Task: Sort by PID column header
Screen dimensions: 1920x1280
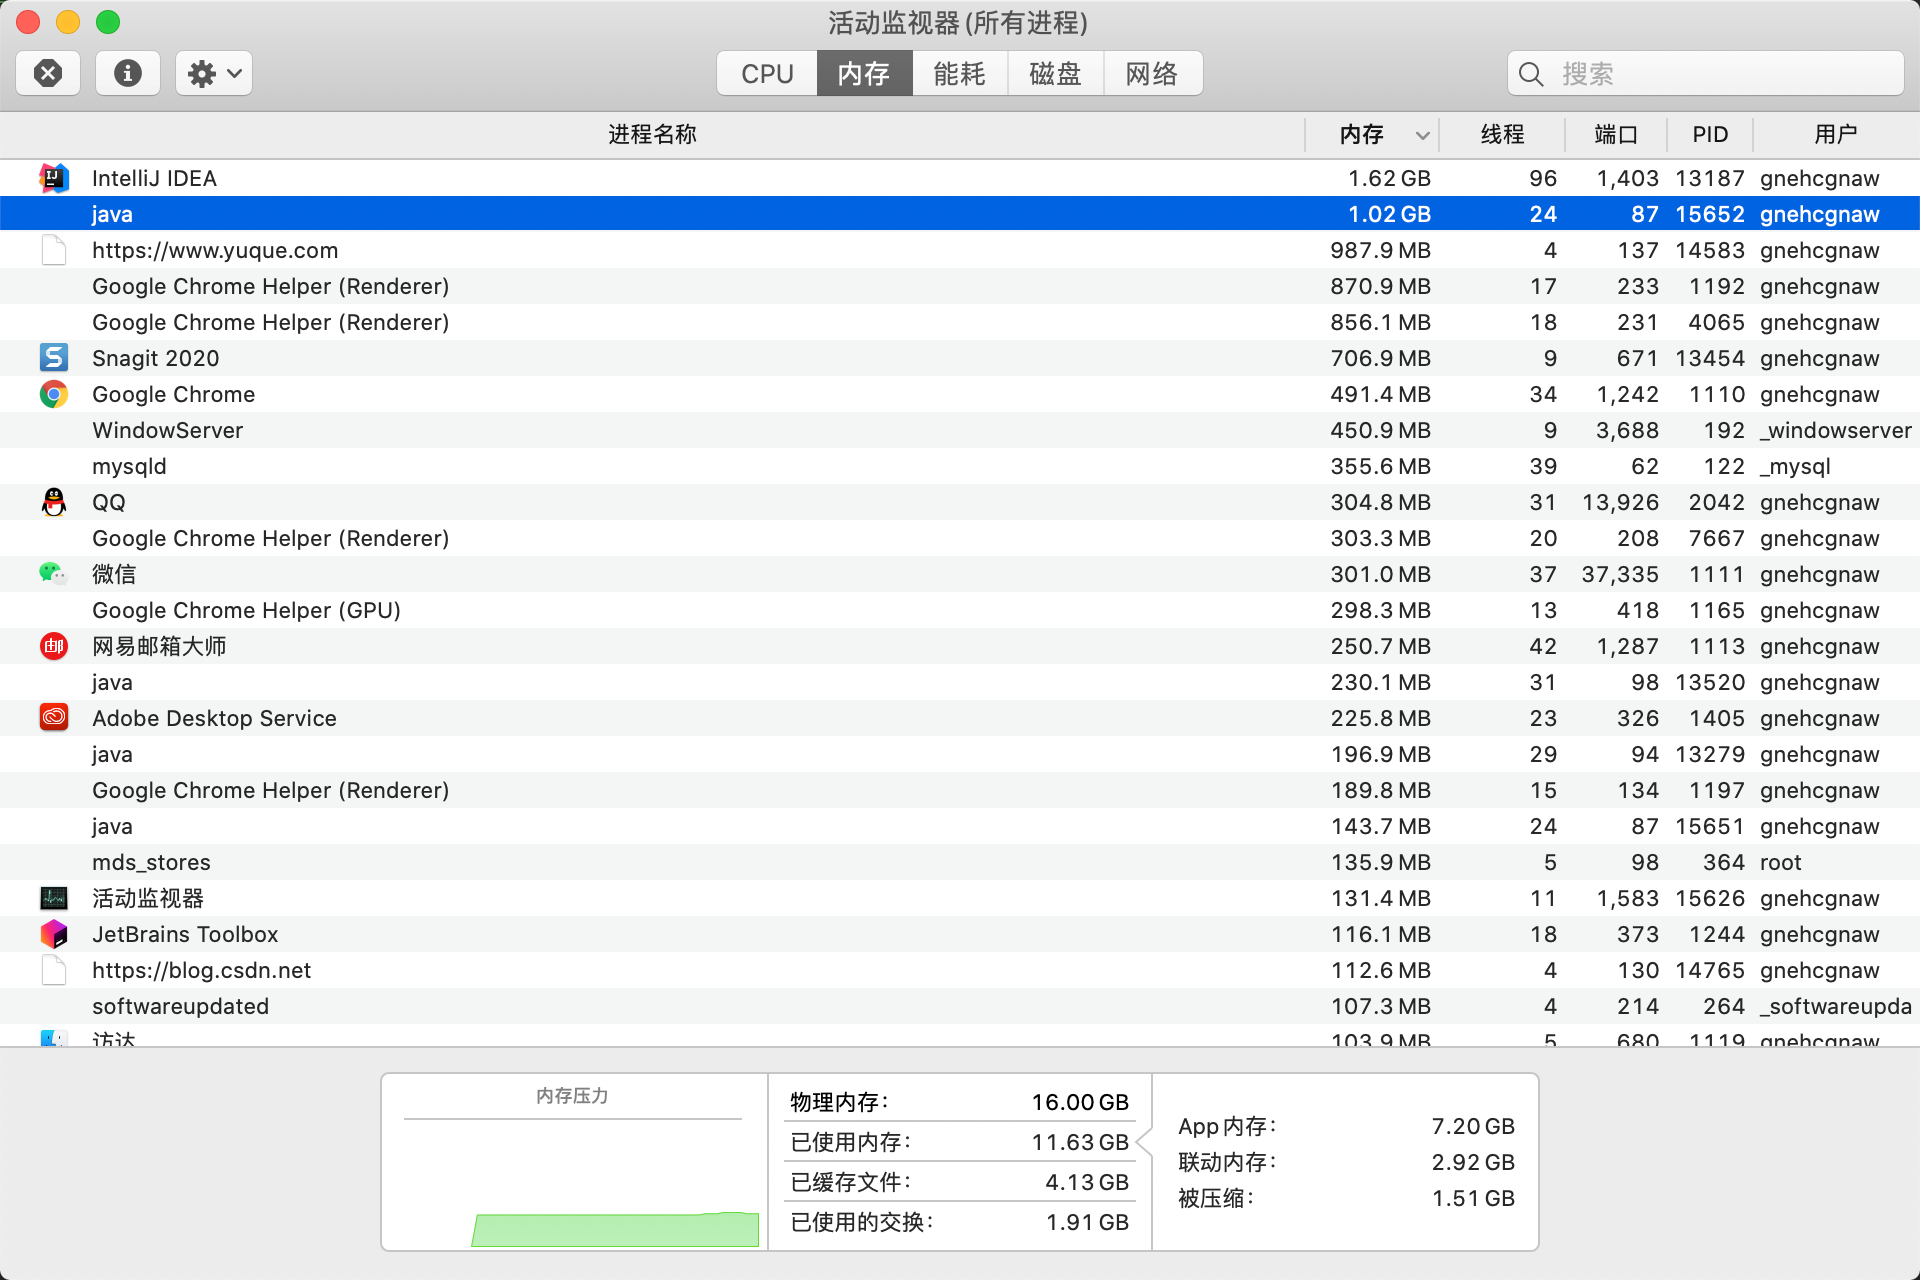Action: click(1710, 134)
